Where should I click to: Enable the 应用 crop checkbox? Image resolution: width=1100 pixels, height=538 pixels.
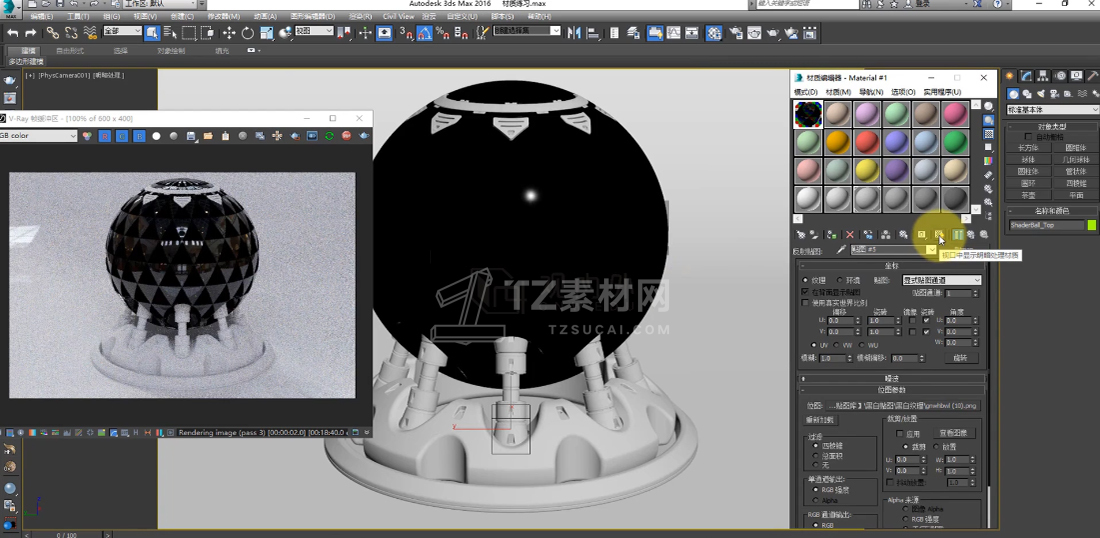pos(900,434)
